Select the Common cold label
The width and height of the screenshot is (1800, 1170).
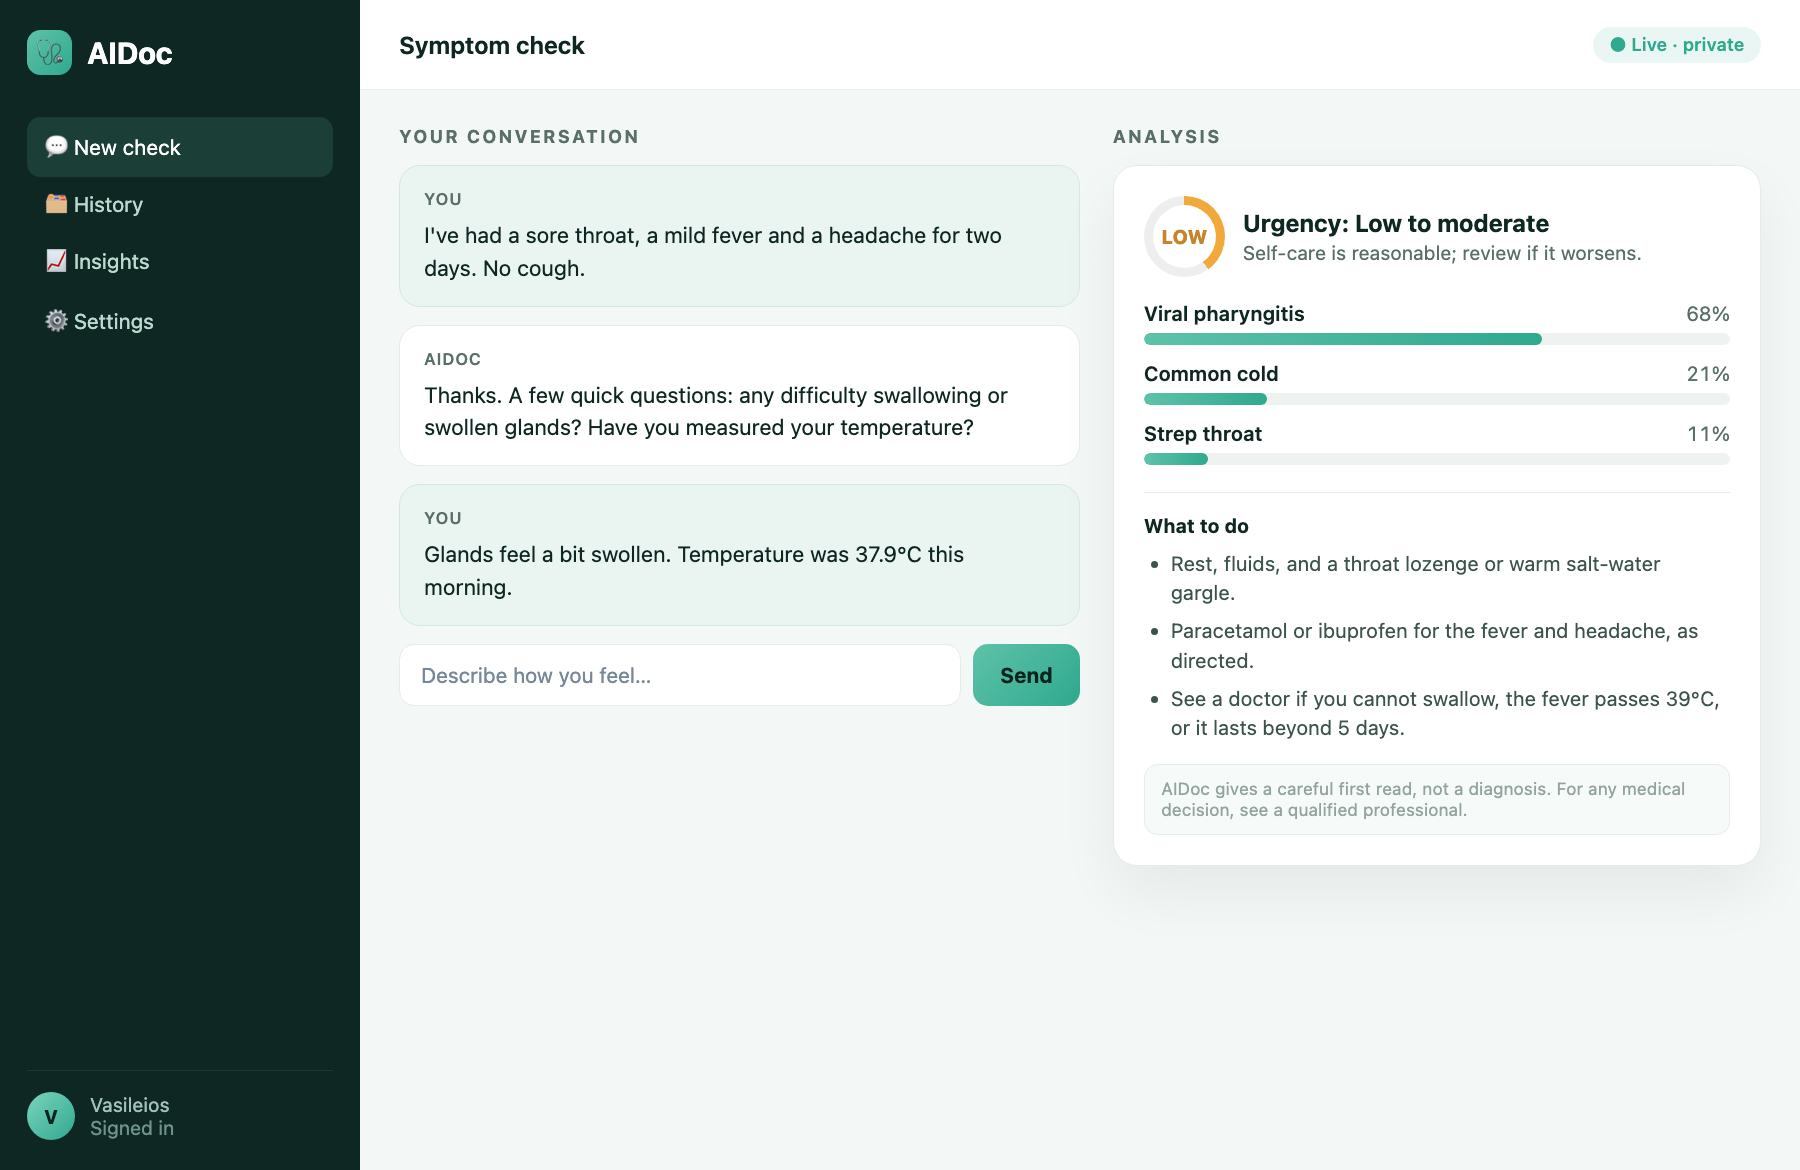coord(1211,374)
